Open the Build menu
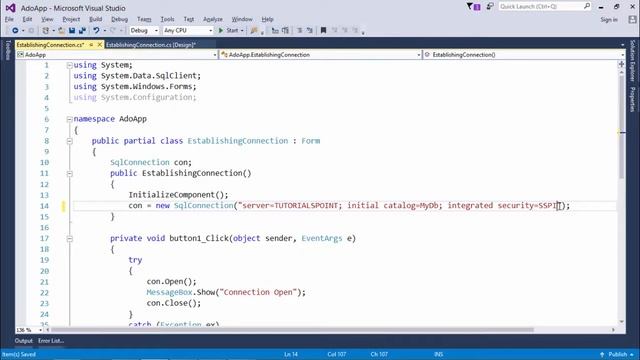The height and width of the screenshot is (360, 640). click(x=96, y=19)
